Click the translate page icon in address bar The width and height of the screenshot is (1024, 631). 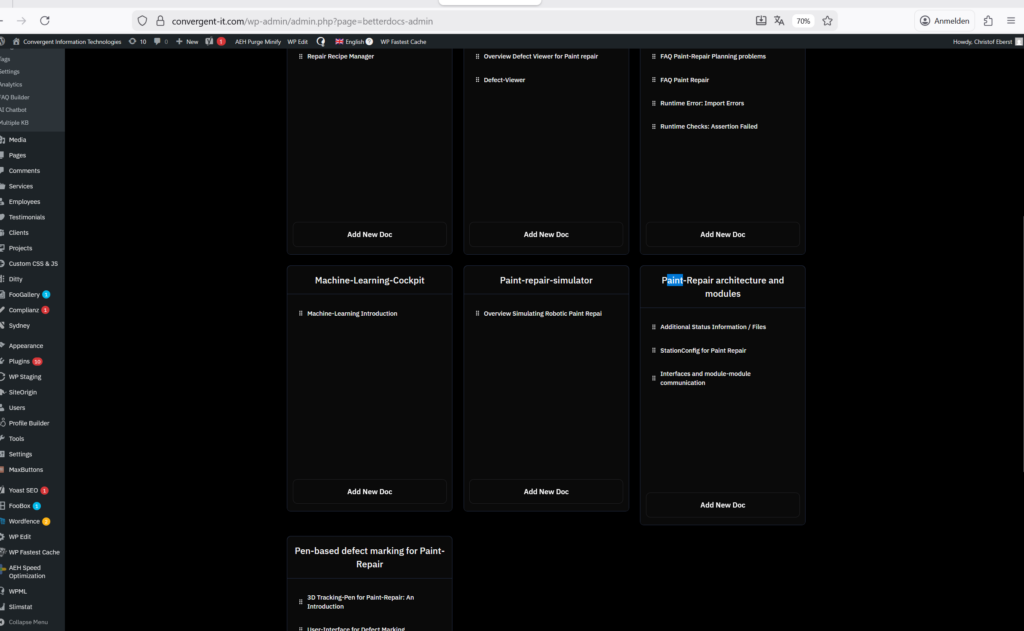click(x=779, y=20)
